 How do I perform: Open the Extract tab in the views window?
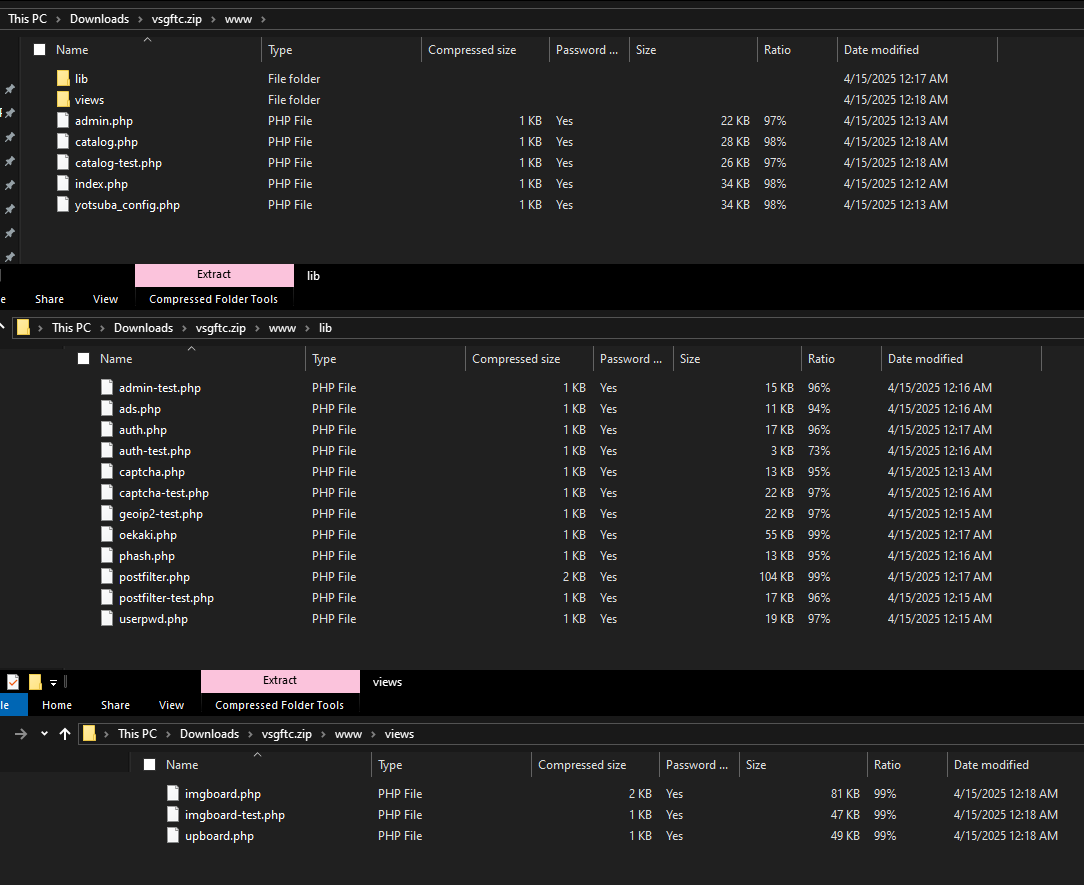(280, 681)
